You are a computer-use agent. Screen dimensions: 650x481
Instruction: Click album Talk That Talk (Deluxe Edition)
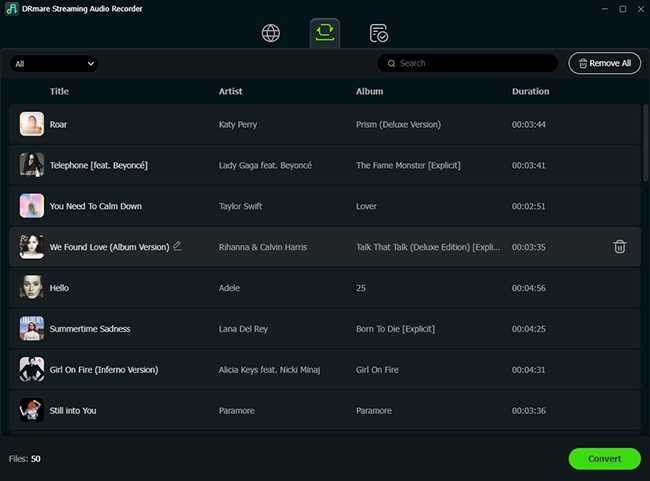(x=428, y=247)
